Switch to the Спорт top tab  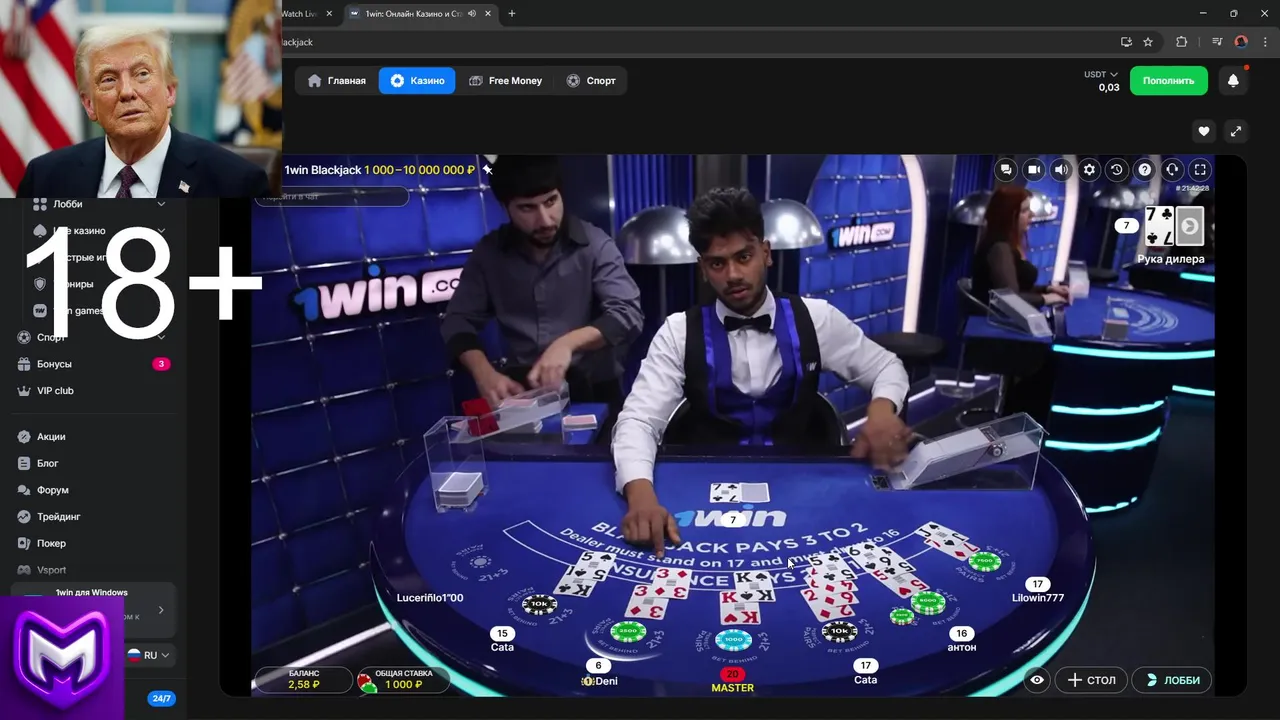[591, 81]
